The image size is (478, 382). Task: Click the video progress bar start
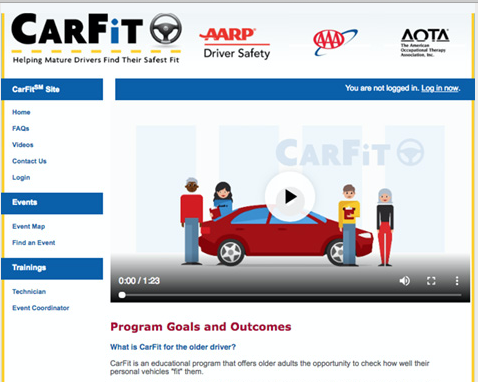tap(122, 295)
